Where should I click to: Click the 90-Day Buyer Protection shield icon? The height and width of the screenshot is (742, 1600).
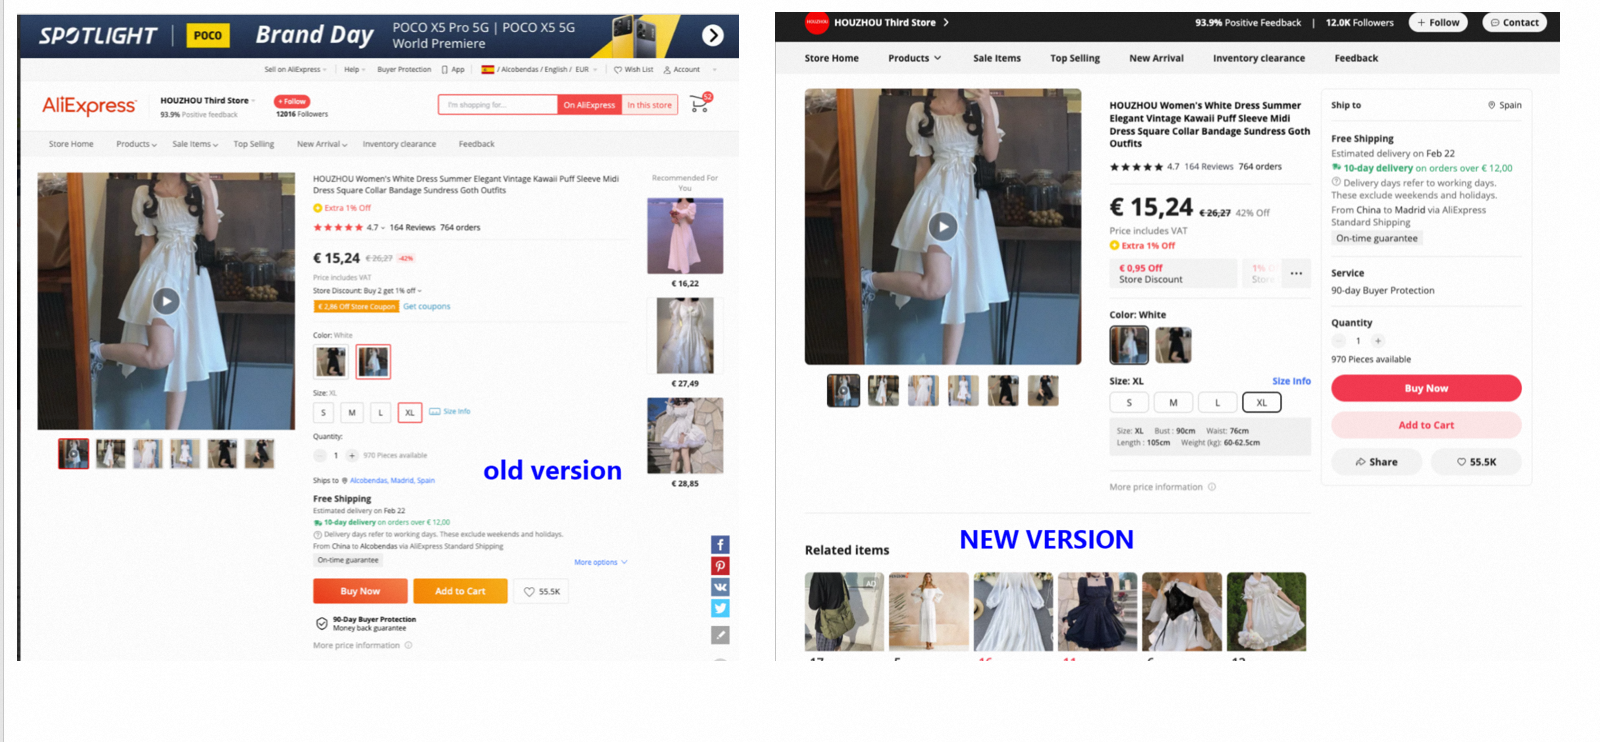(x=322, y=624)
